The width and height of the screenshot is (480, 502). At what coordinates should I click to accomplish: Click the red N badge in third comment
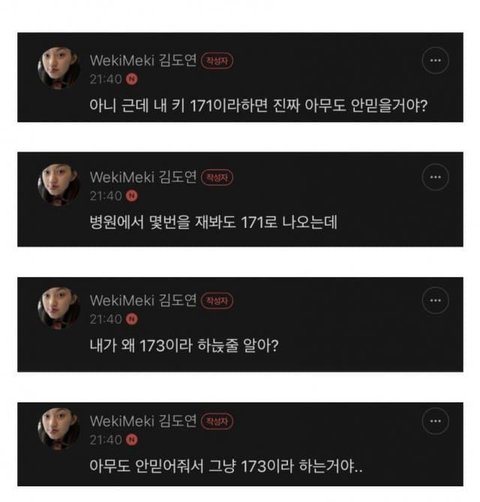click(132, 319)
